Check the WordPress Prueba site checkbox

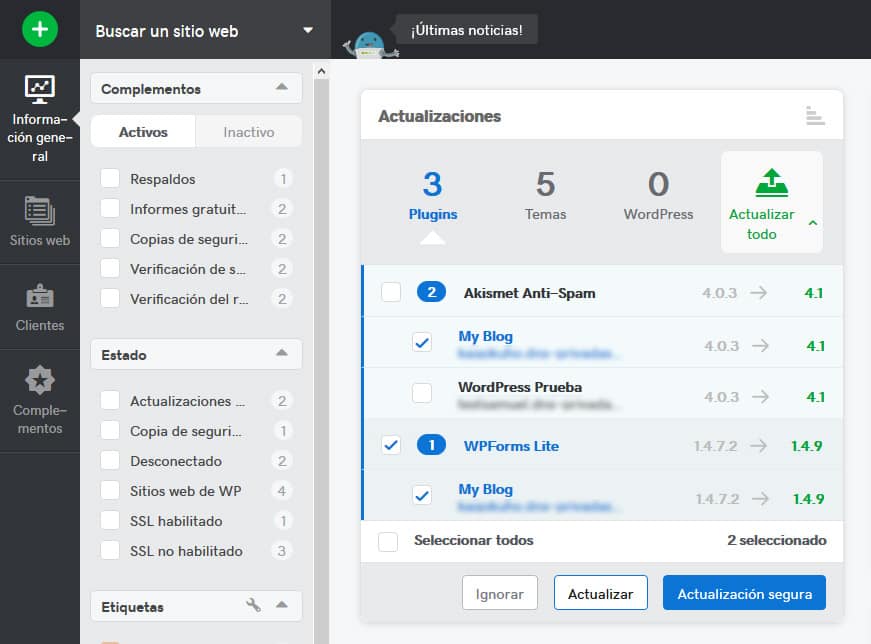pos(422,393)
